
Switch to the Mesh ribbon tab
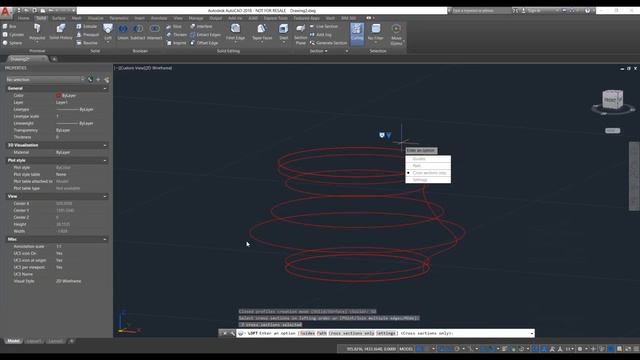(x=77, y=18)
